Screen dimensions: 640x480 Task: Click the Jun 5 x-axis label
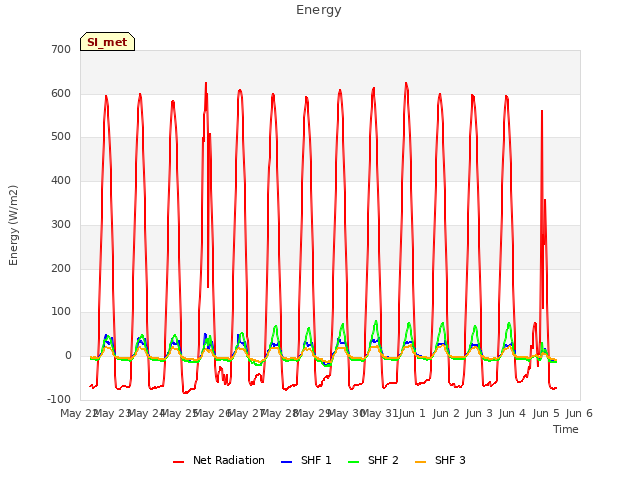tap(546, 413)
